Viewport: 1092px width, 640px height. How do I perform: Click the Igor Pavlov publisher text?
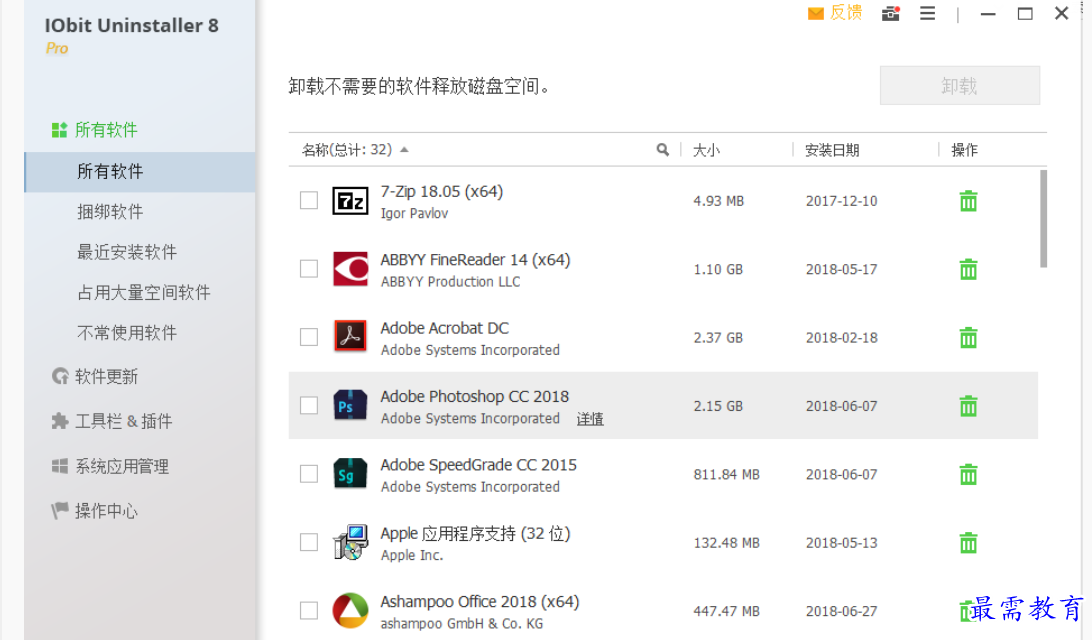click(414, 213)
